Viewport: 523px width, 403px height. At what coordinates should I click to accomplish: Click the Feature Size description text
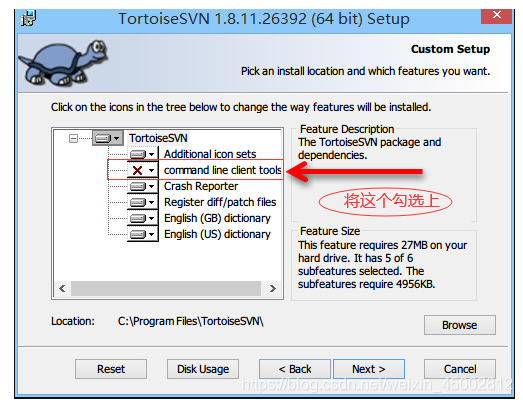pos(383,265)
